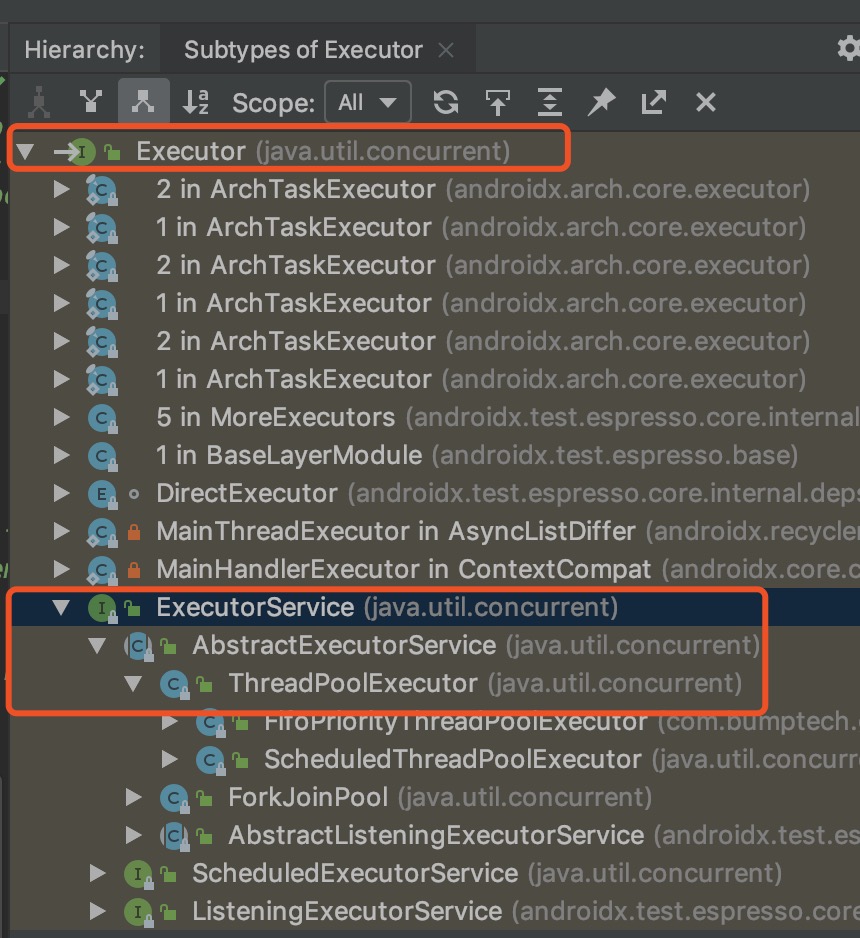Select the Subtypes of Executor tab
860x938 pixels.
point(303,50)
